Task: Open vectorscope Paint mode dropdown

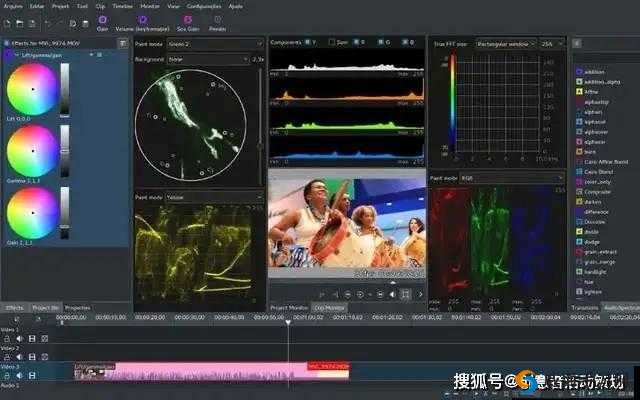Action: 215,44
